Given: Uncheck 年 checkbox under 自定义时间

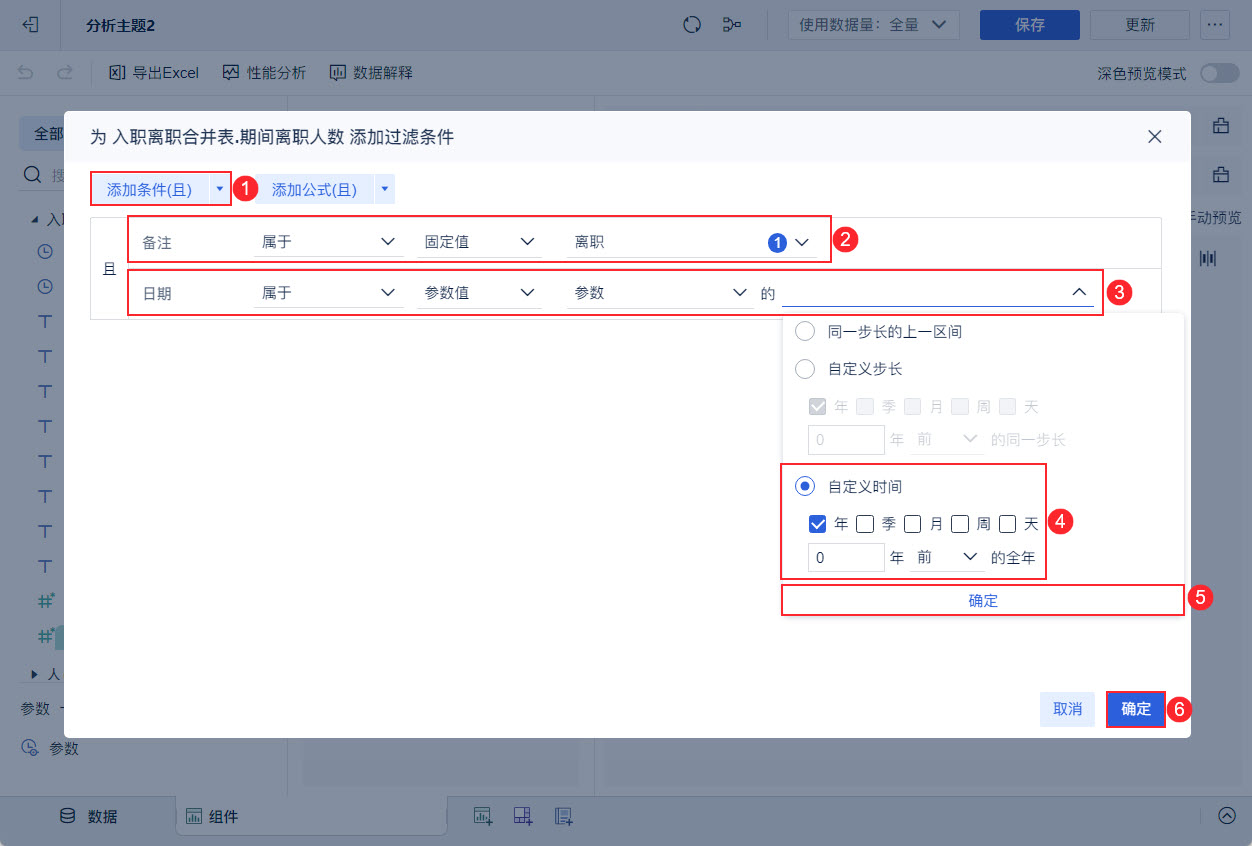Looking at the screenshot, I should [817, 524].
